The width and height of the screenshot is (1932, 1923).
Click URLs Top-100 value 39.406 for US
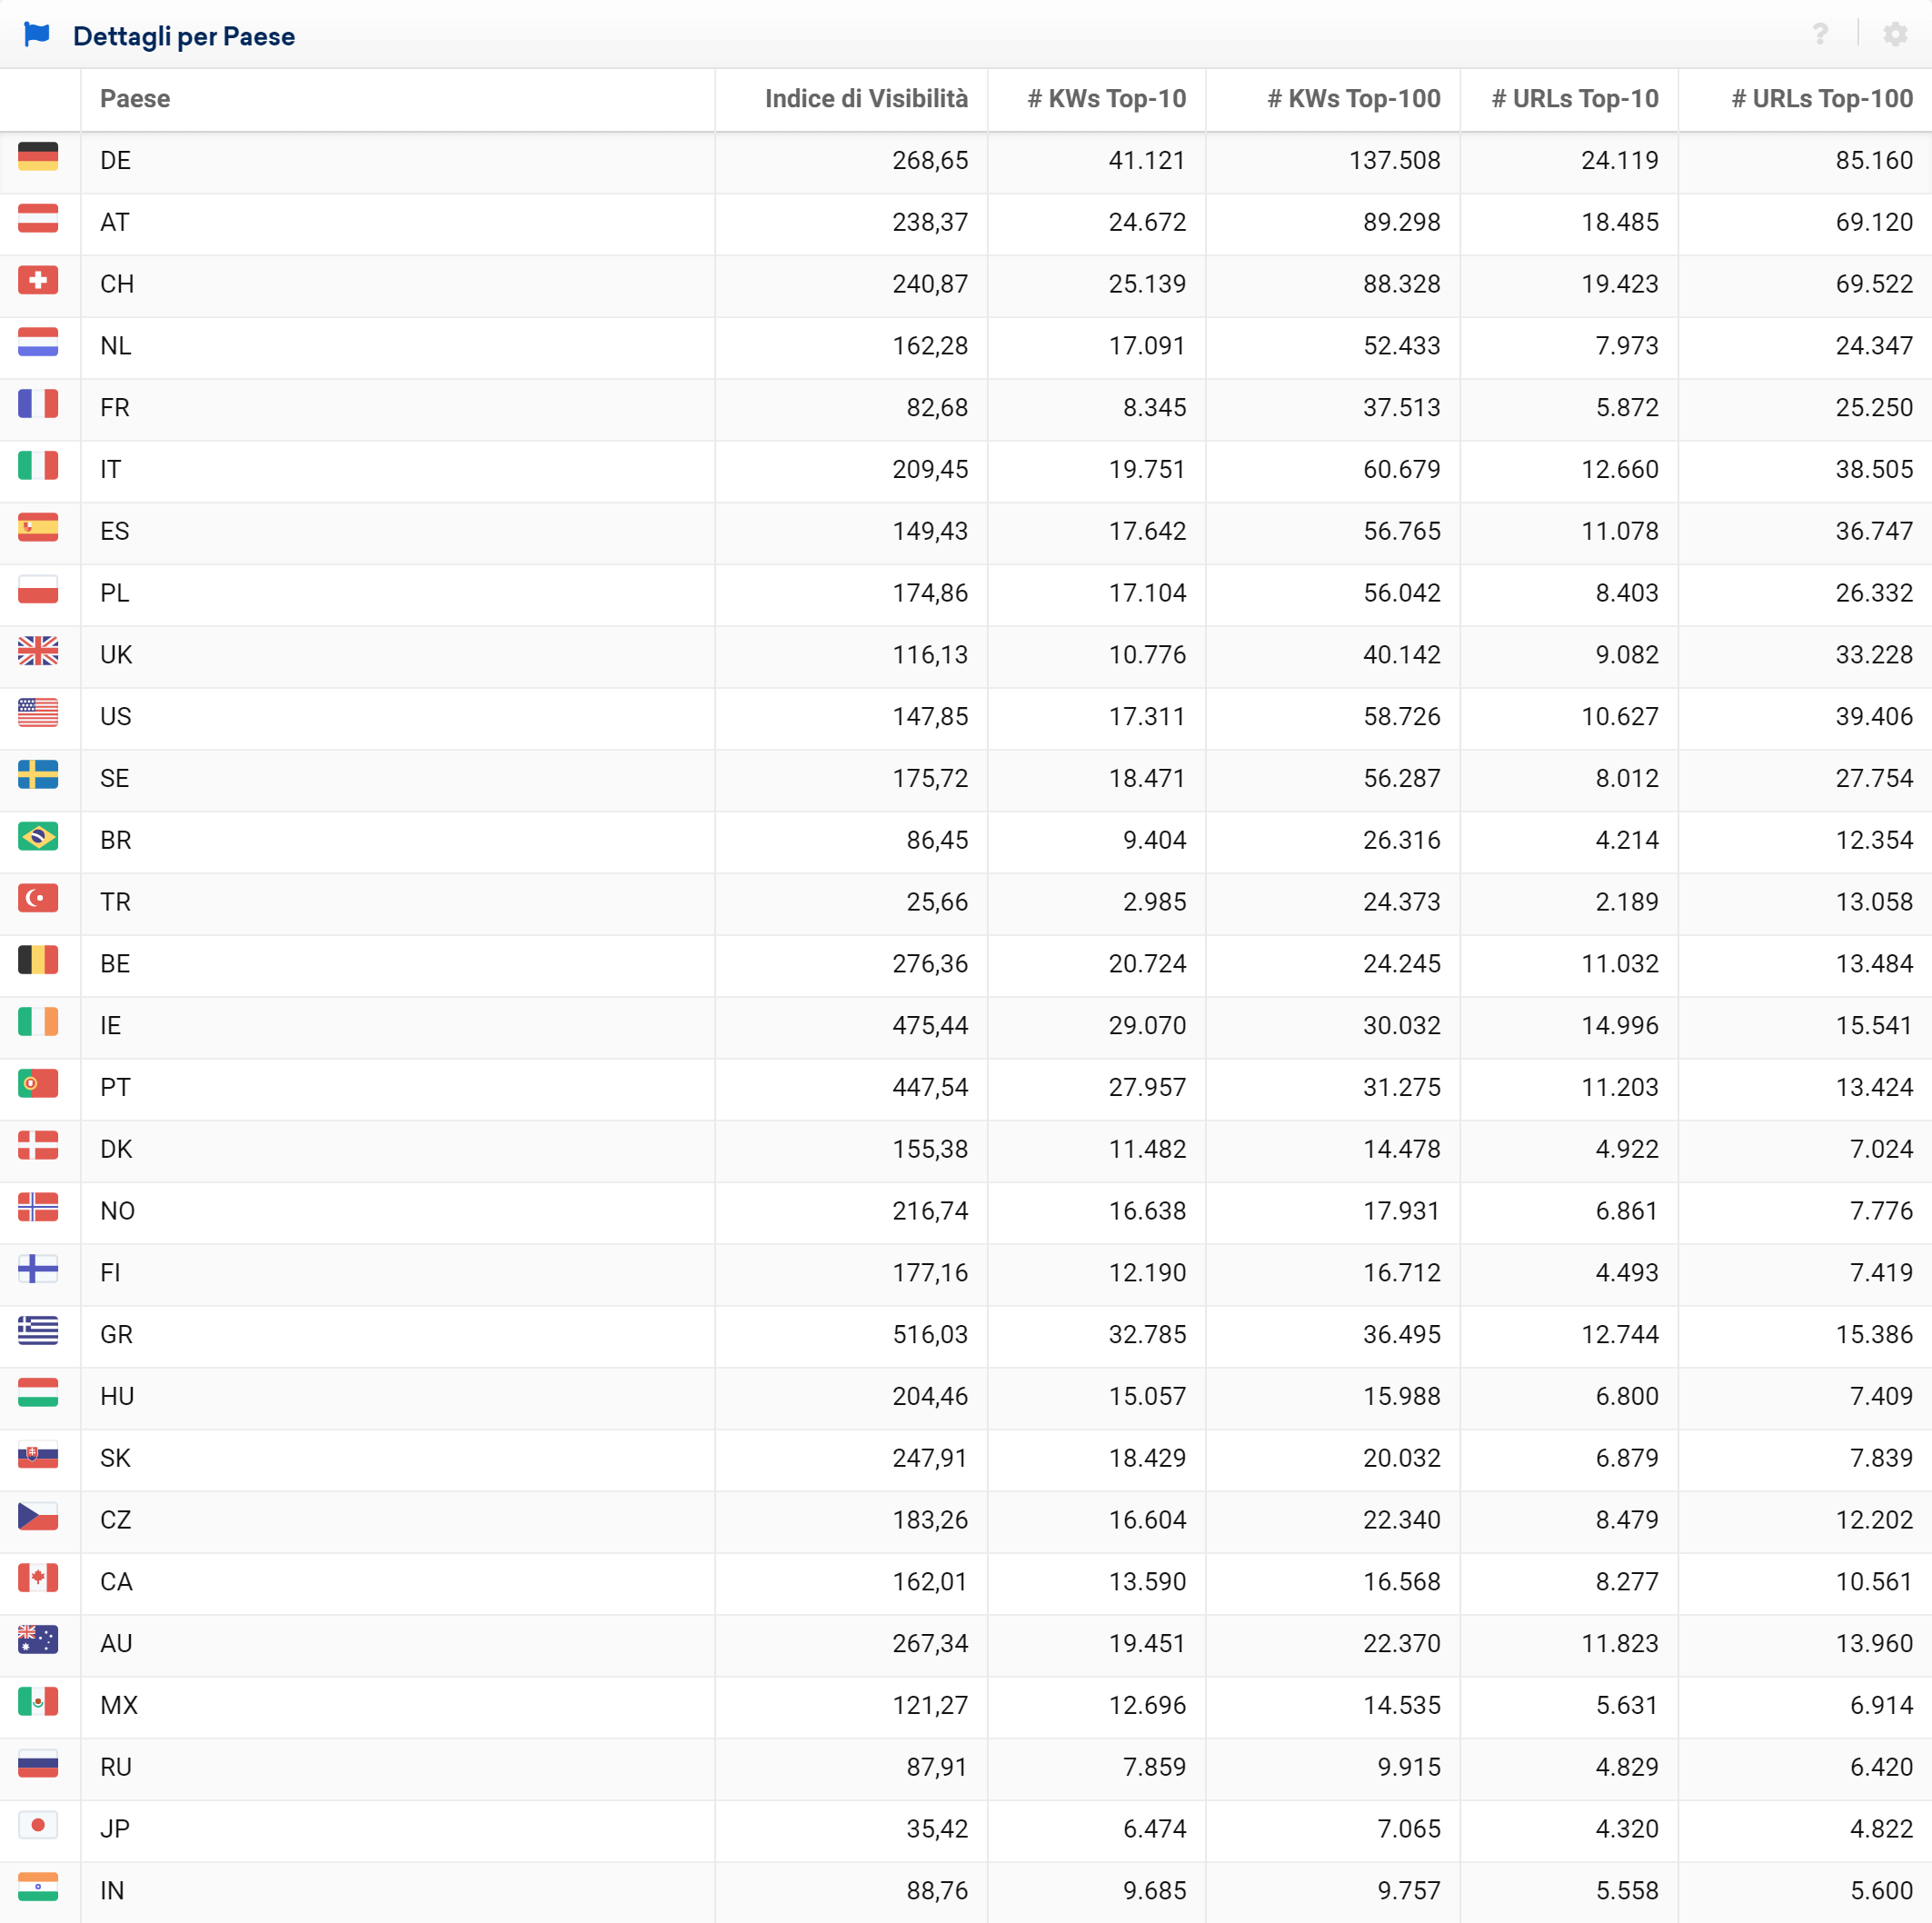[1874, 716]
